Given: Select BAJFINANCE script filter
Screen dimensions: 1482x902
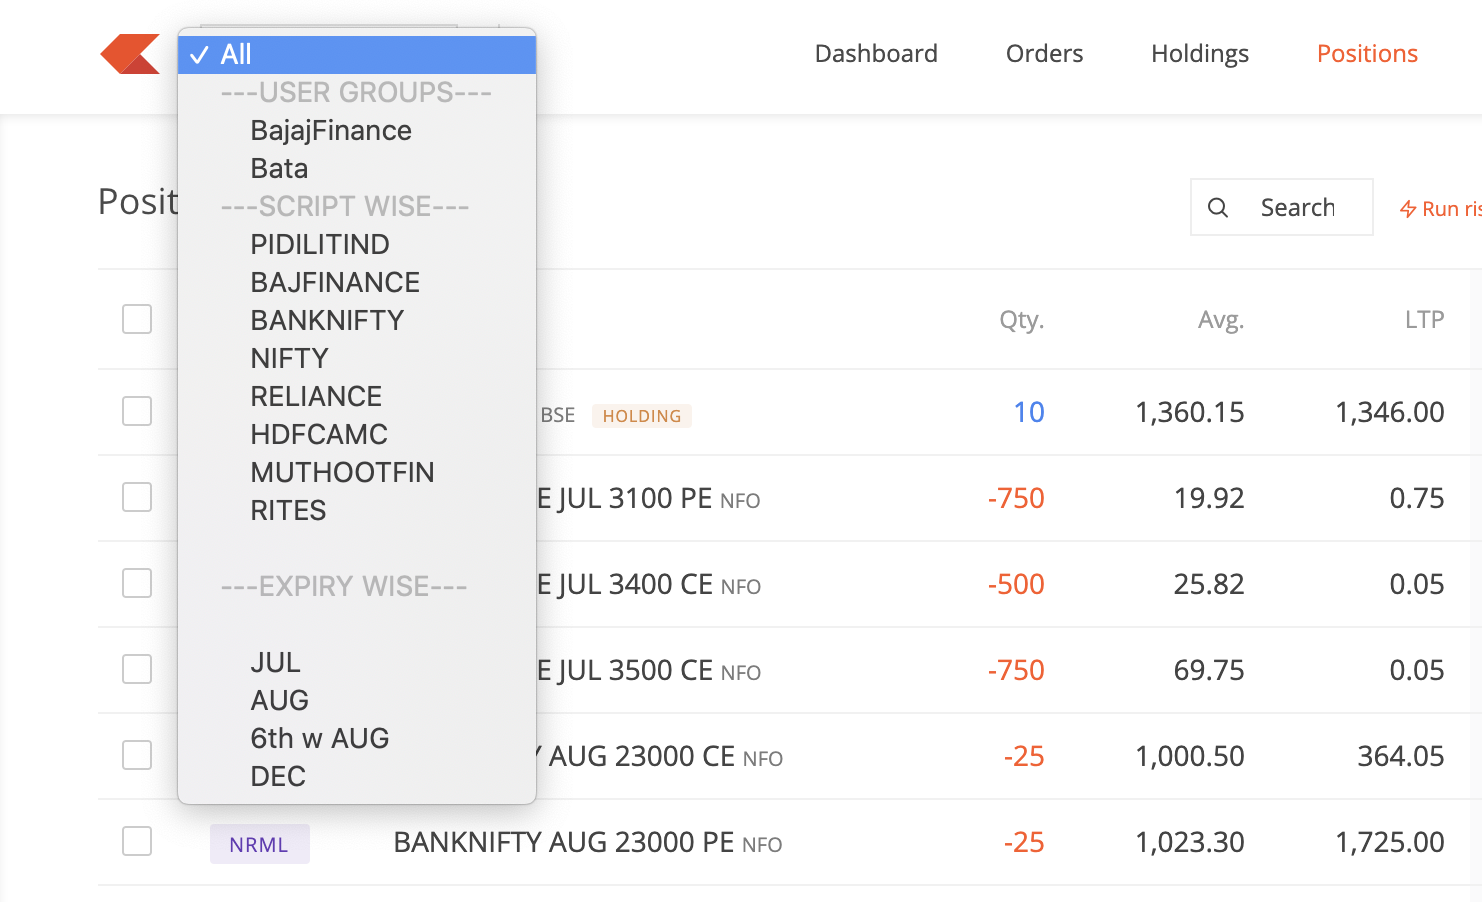Looking at the screenshot, I should tap(357, 283).
